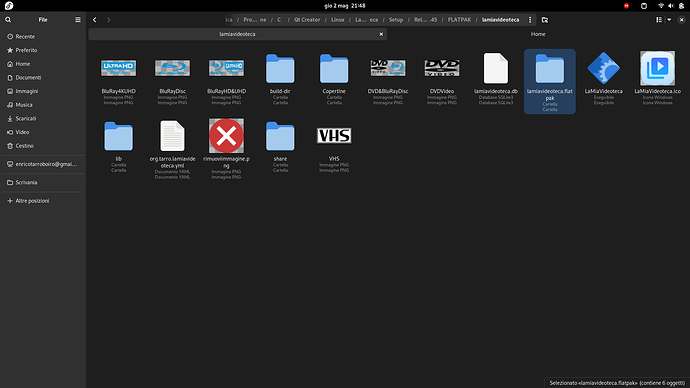Click Qt Creator in the path bar
This screenshot has height=388, width=690.
tap(307, 20)
